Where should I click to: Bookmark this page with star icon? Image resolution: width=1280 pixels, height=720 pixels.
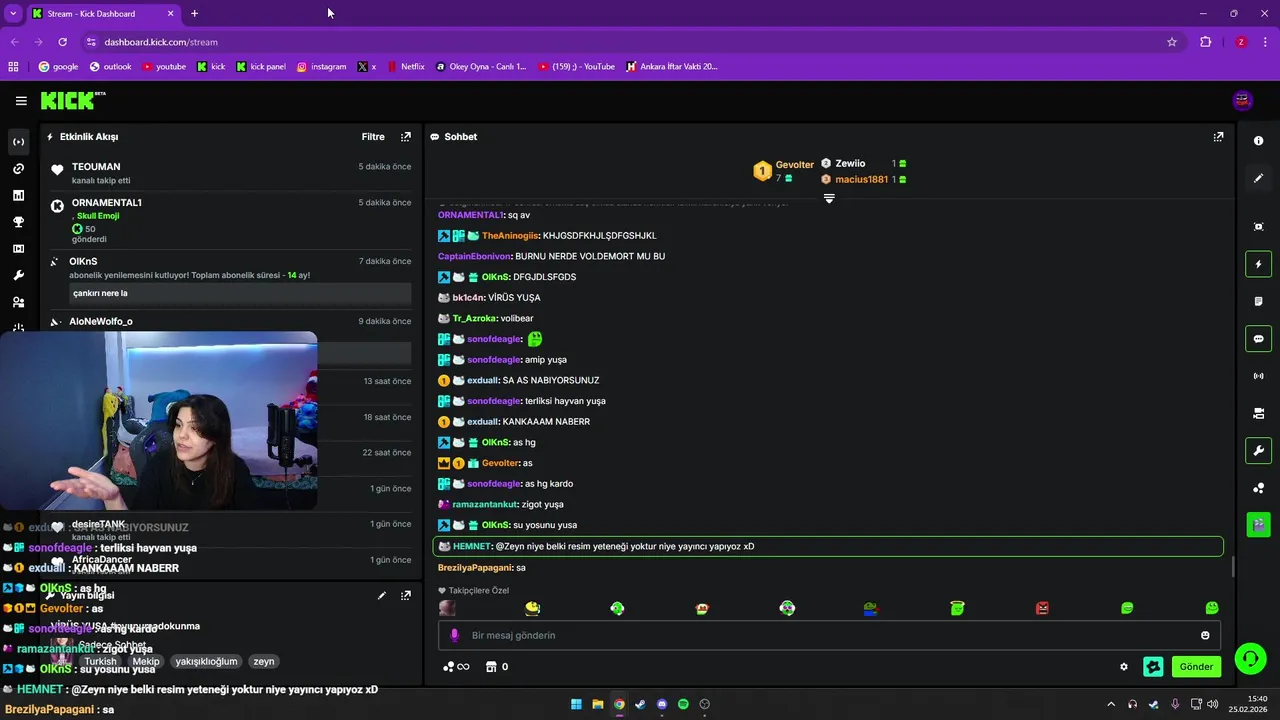pos(1172,42)
